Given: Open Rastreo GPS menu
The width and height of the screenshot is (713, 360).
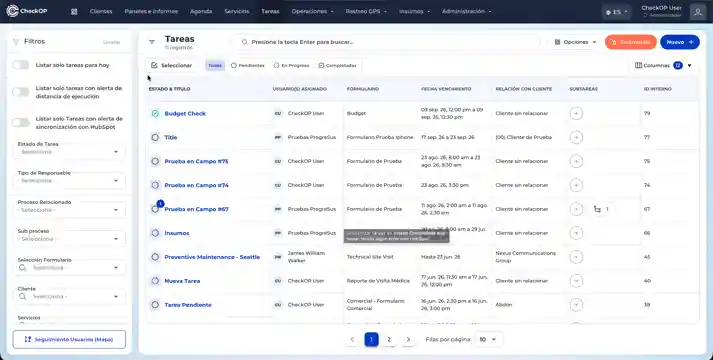Looking at the screenshot, I should coord(366,11).
